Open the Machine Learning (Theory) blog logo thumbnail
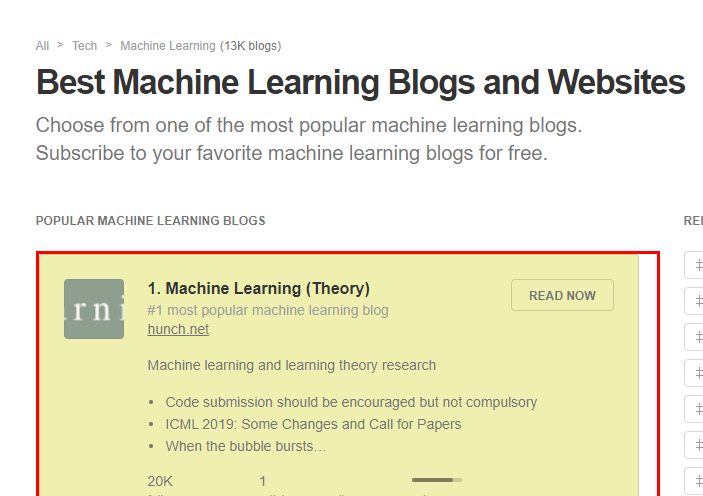This screenshot has width=703, height=496. click(94, 309)
